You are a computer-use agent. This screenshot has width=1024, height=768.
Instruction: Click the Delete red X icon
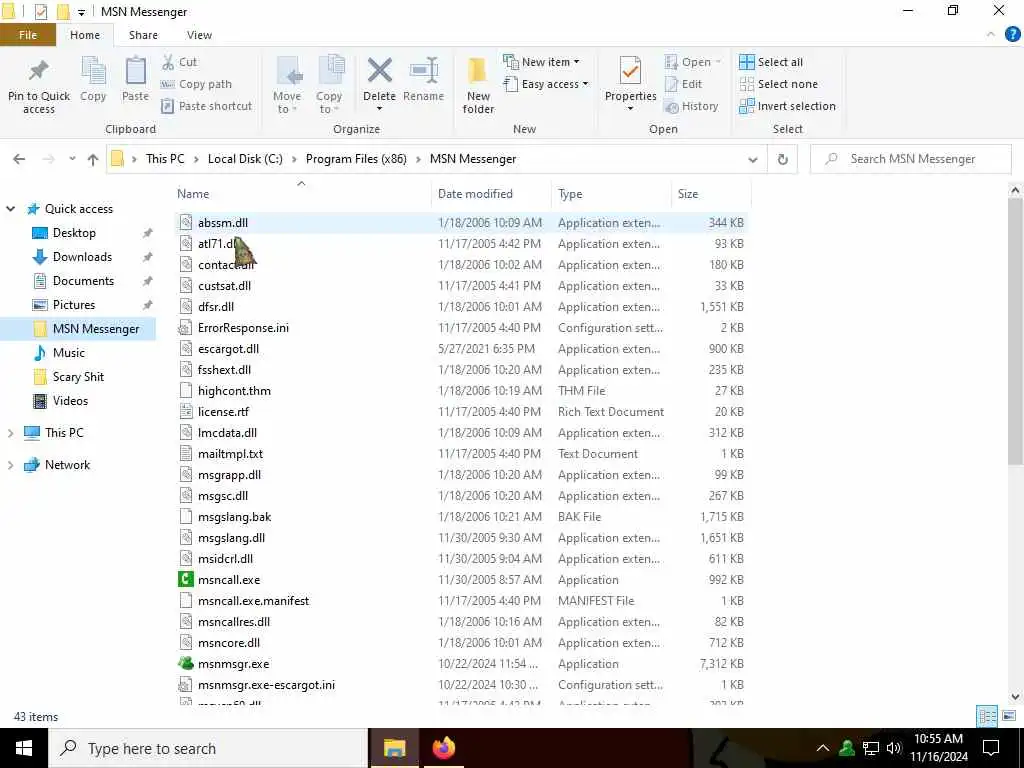(x=379, y=71)
